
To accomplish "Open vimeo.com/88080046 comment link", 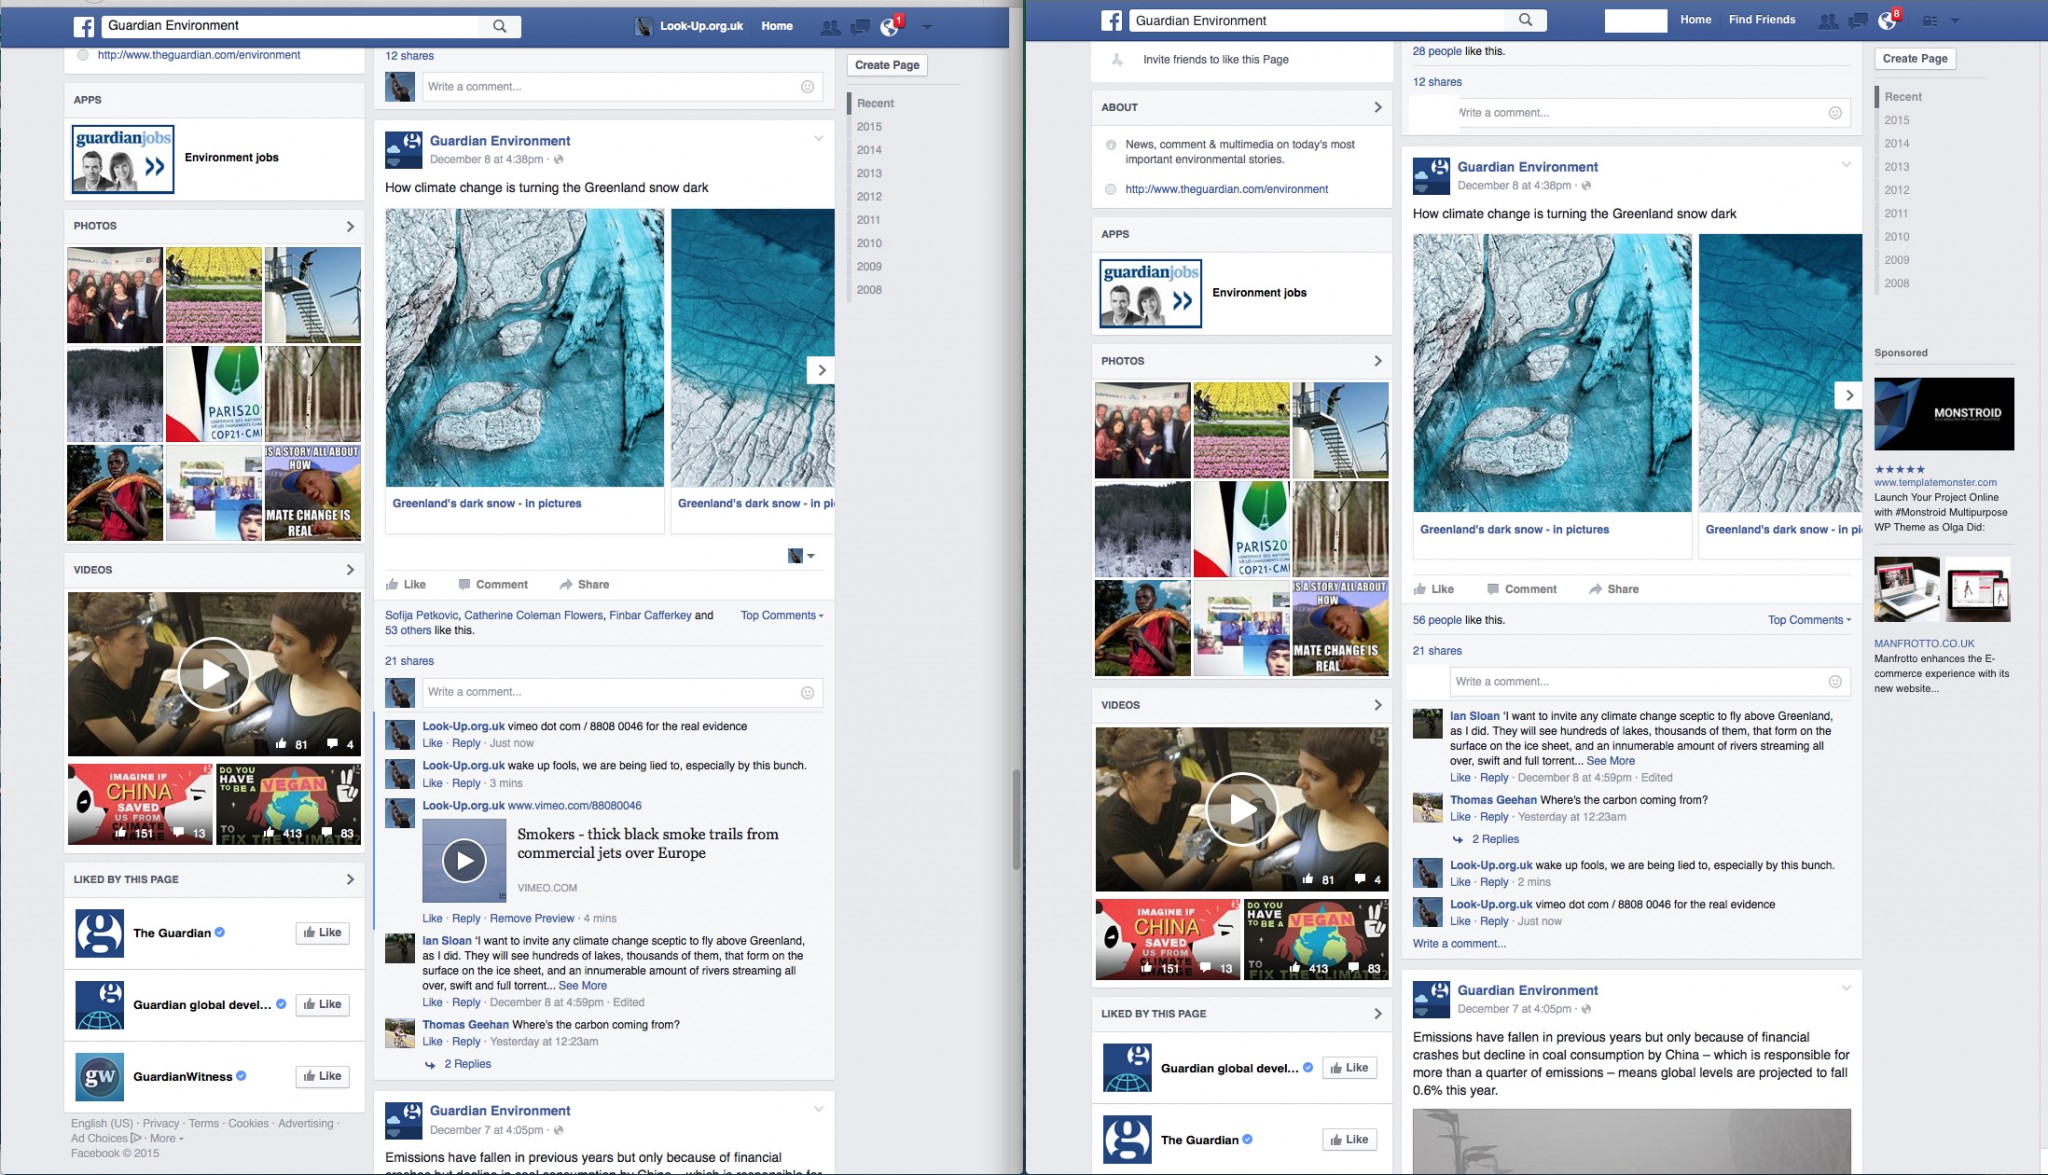I will 574,806.
